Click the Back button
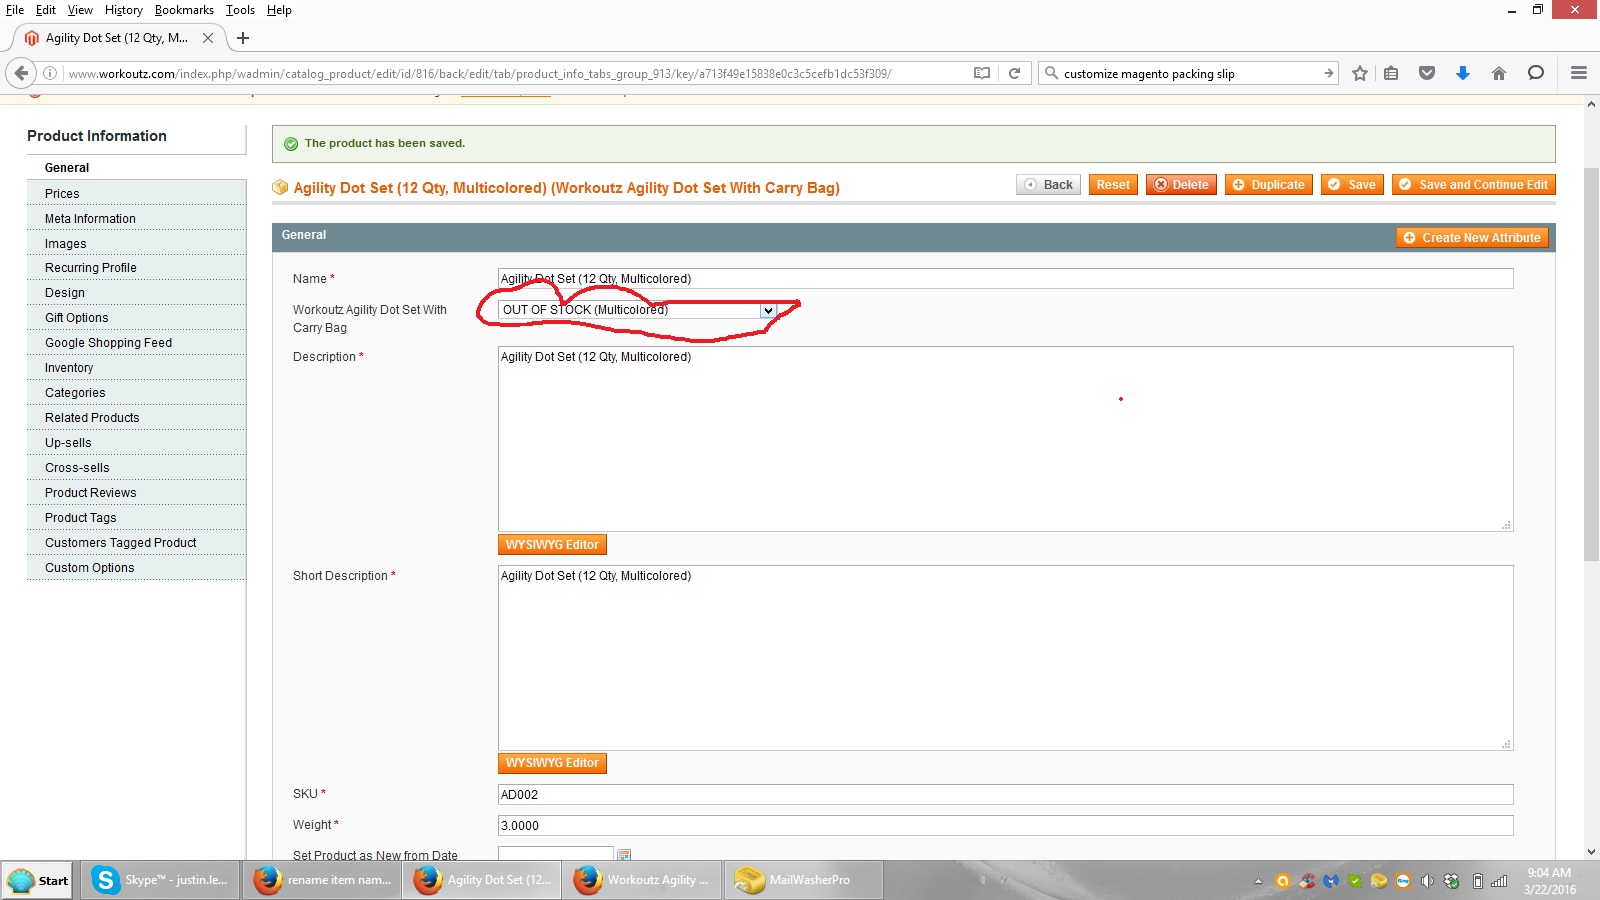This screenshot has width=1600, height=900. point(1048,185)
